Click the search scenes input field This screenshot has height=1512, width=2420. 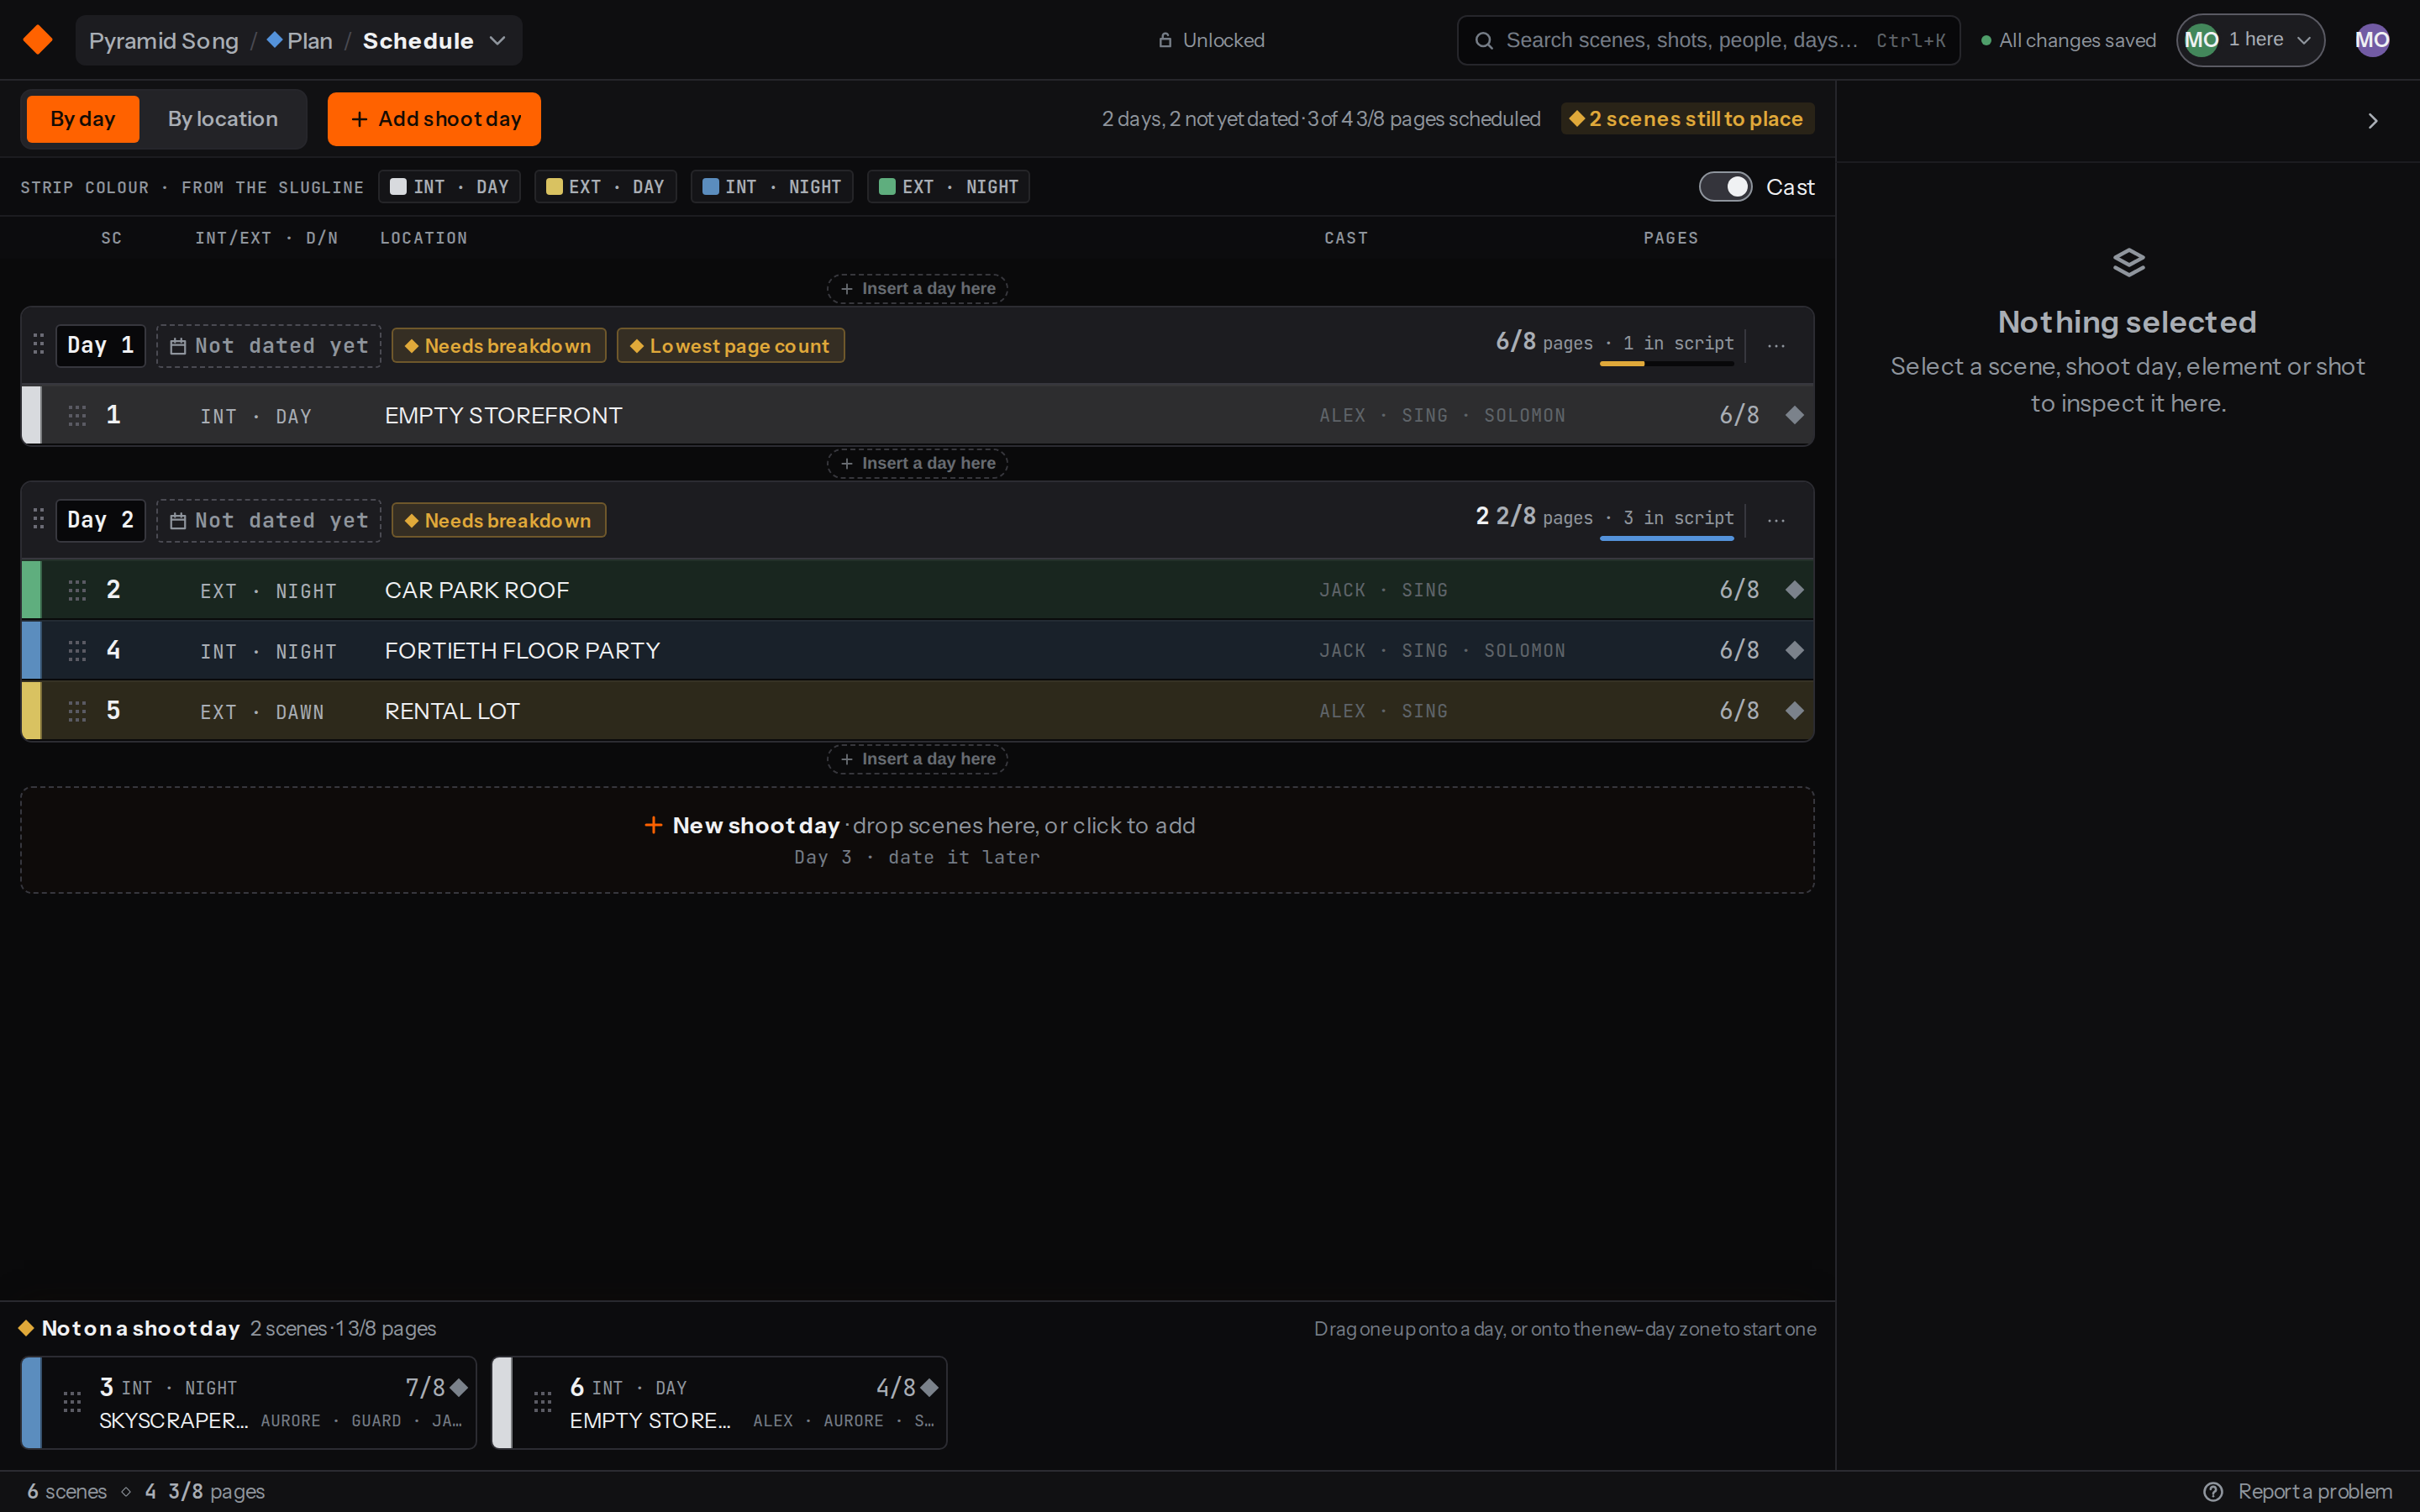coord(1708,40)
